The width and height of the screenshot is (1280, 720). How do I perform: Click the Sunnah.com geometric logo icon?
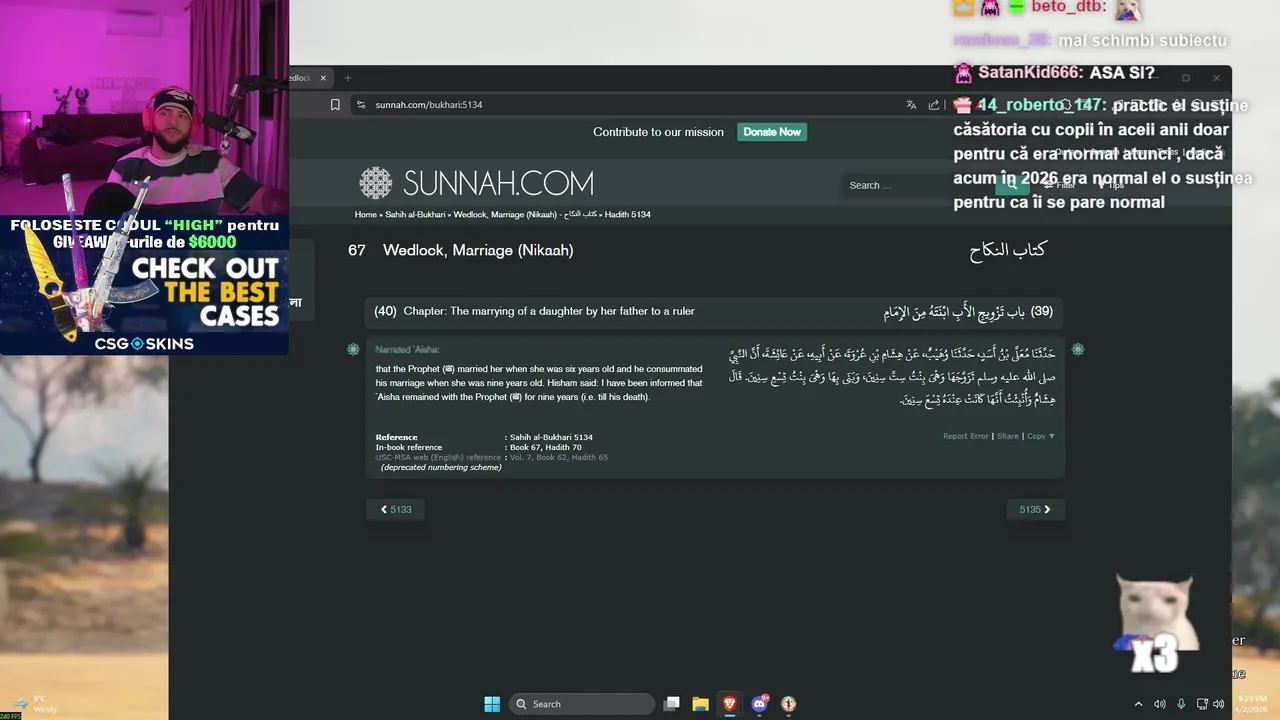[x=376, y=183]
